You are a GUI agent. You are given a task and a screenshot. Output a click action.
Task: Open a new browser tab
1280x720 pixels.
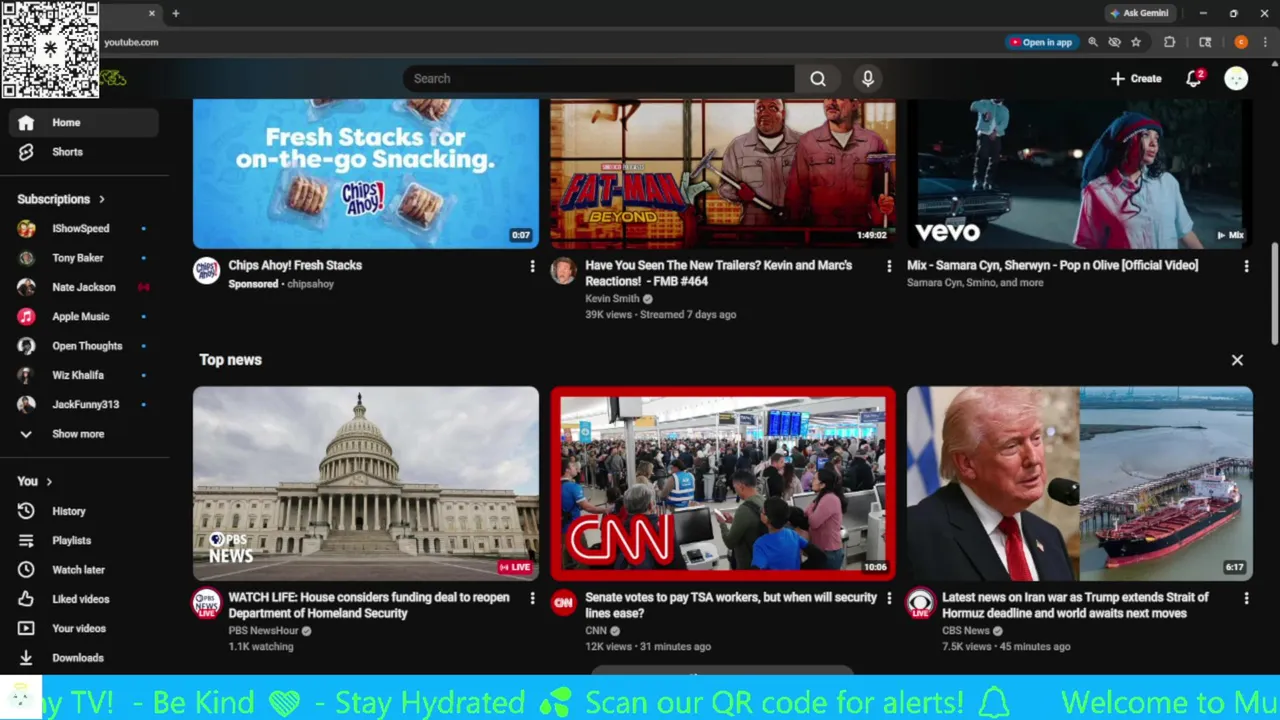(176, 13)
